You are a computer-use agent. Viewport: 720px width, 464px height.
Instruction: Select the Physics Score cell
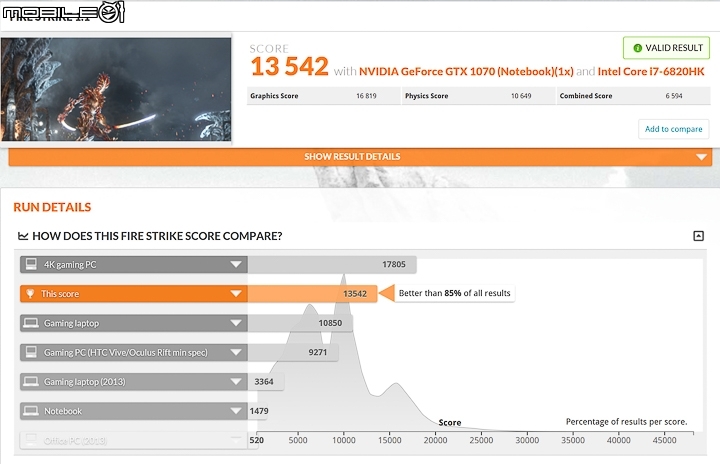[x=478, y=96]
